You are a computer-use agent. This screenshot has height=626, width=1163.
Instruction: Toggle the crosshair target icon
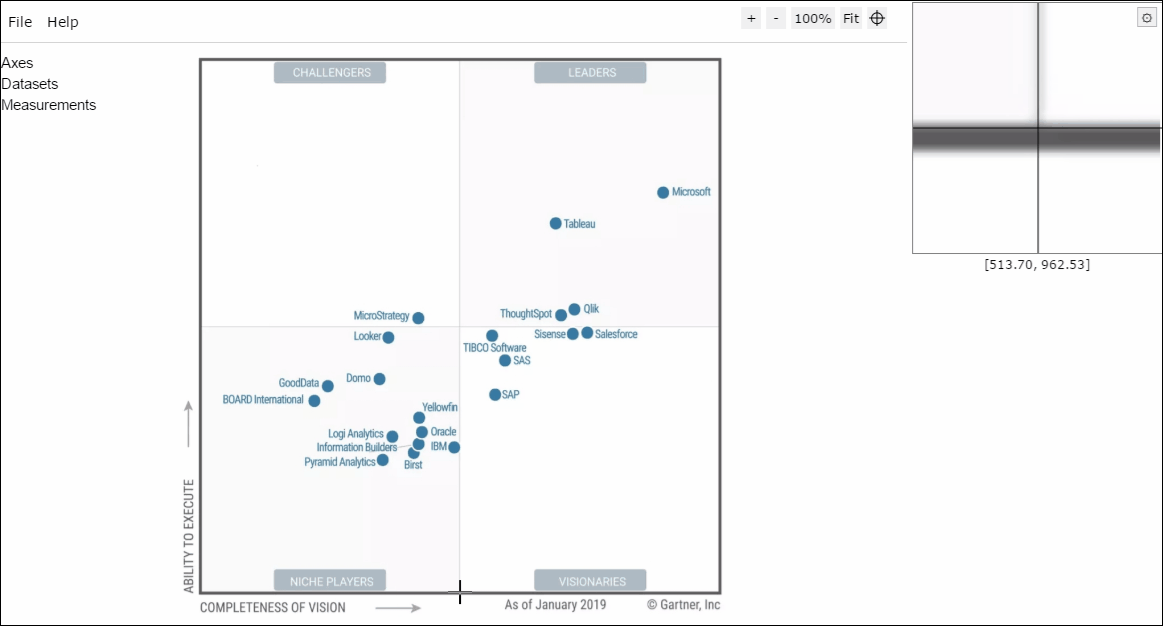pos(877,19)
